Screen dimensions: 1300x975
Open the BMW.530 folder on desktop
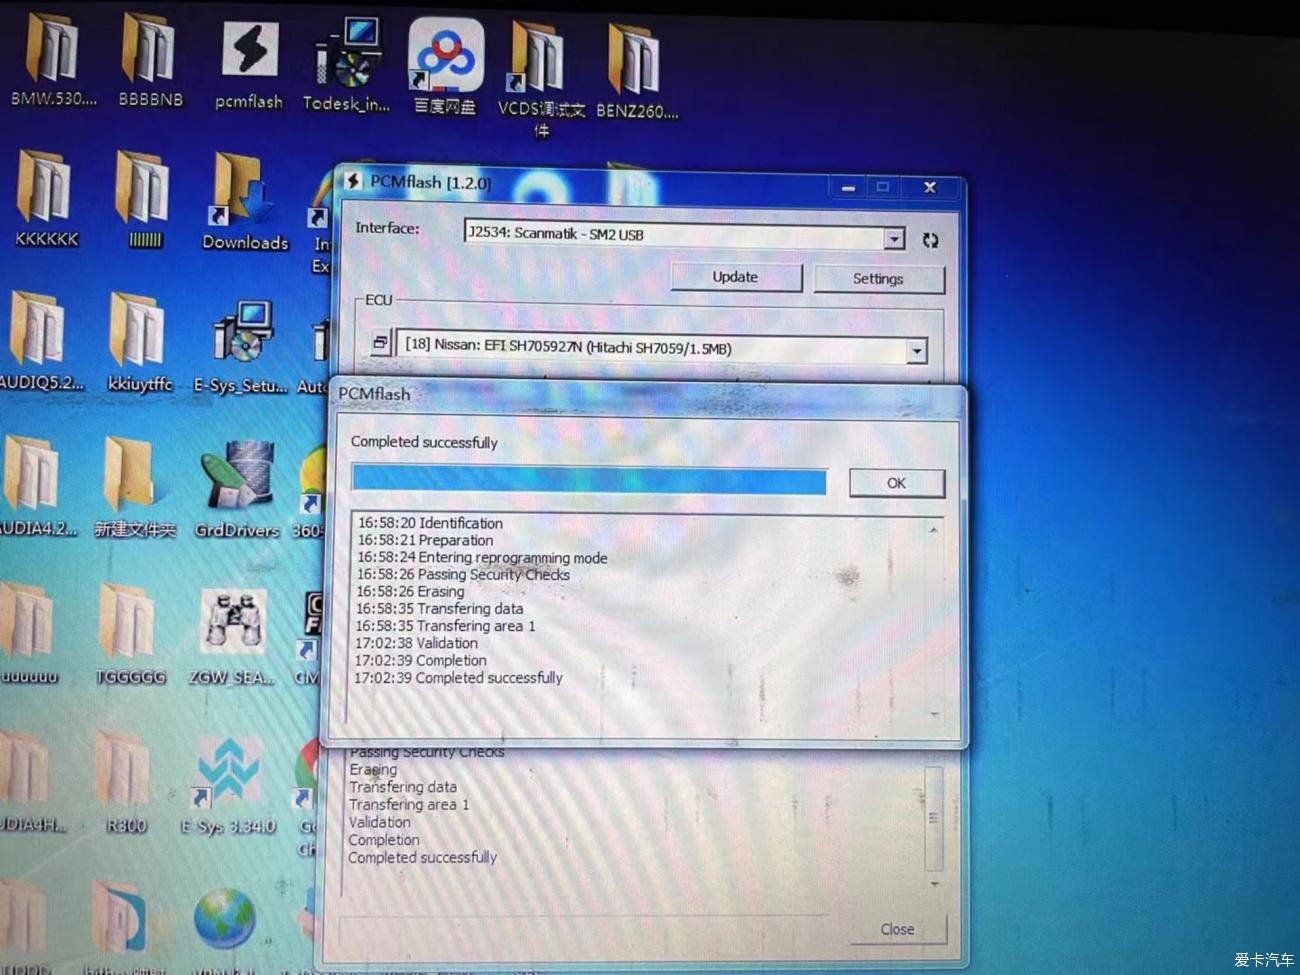52,58
